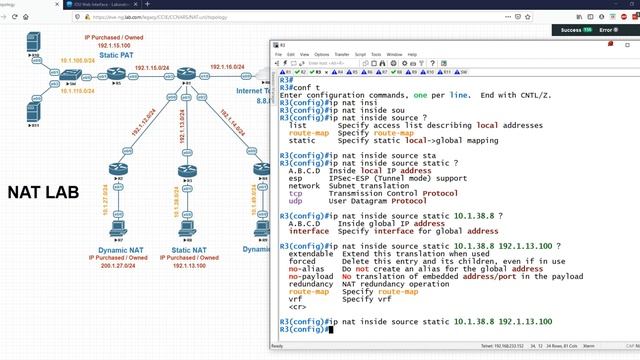Open the SecureCRT Connect icon in toolbar

click(277, 63)
